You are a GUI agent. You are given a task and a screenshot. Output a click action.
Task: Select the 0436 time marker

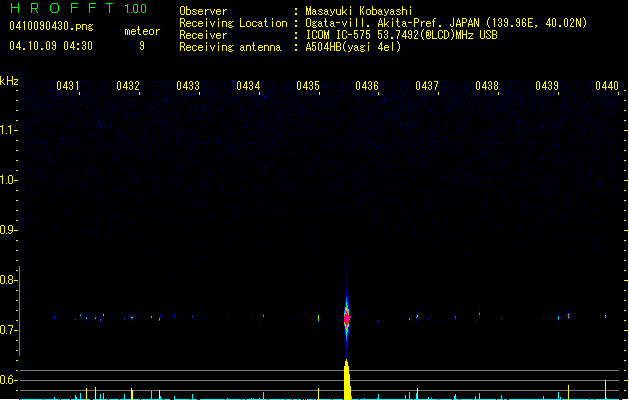click(x=367, y=86)
